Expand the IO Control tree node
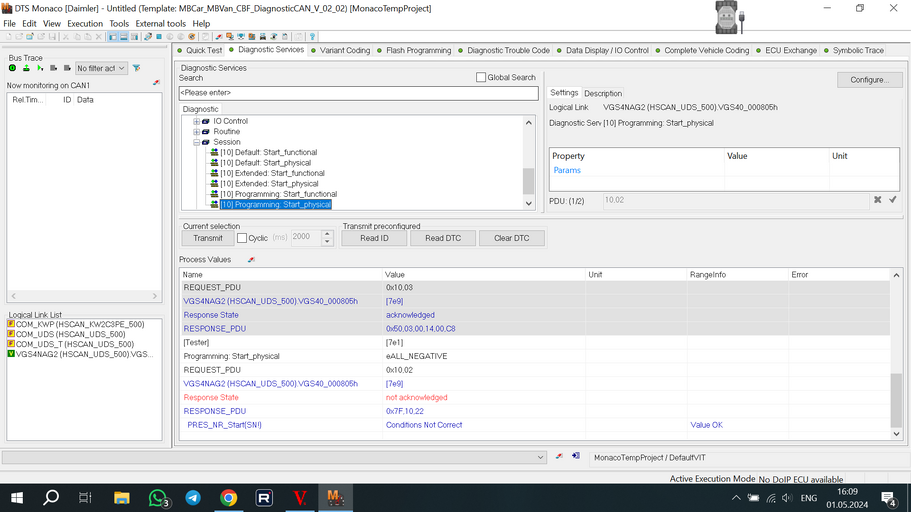911x512 pixels. (x=196, y=121)
